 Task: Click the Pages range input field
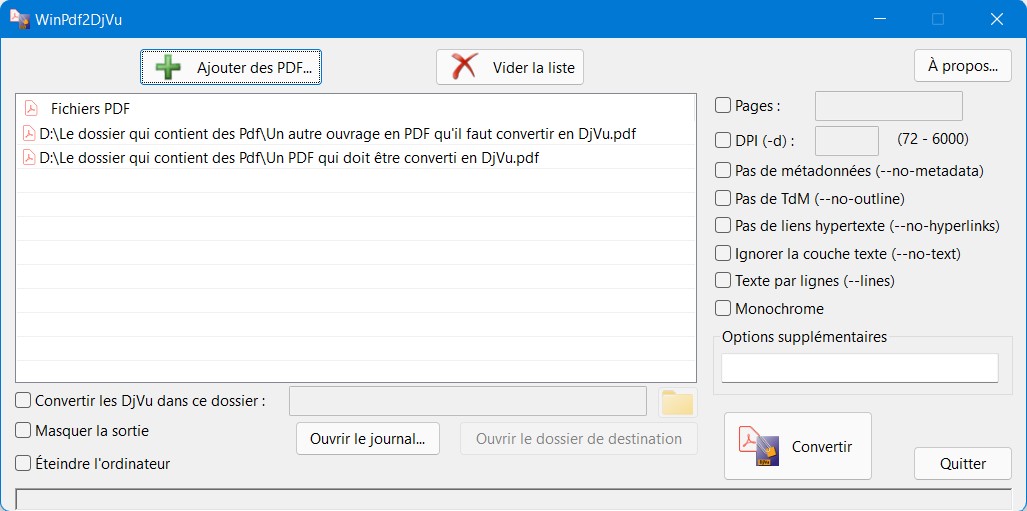[888, 106]
